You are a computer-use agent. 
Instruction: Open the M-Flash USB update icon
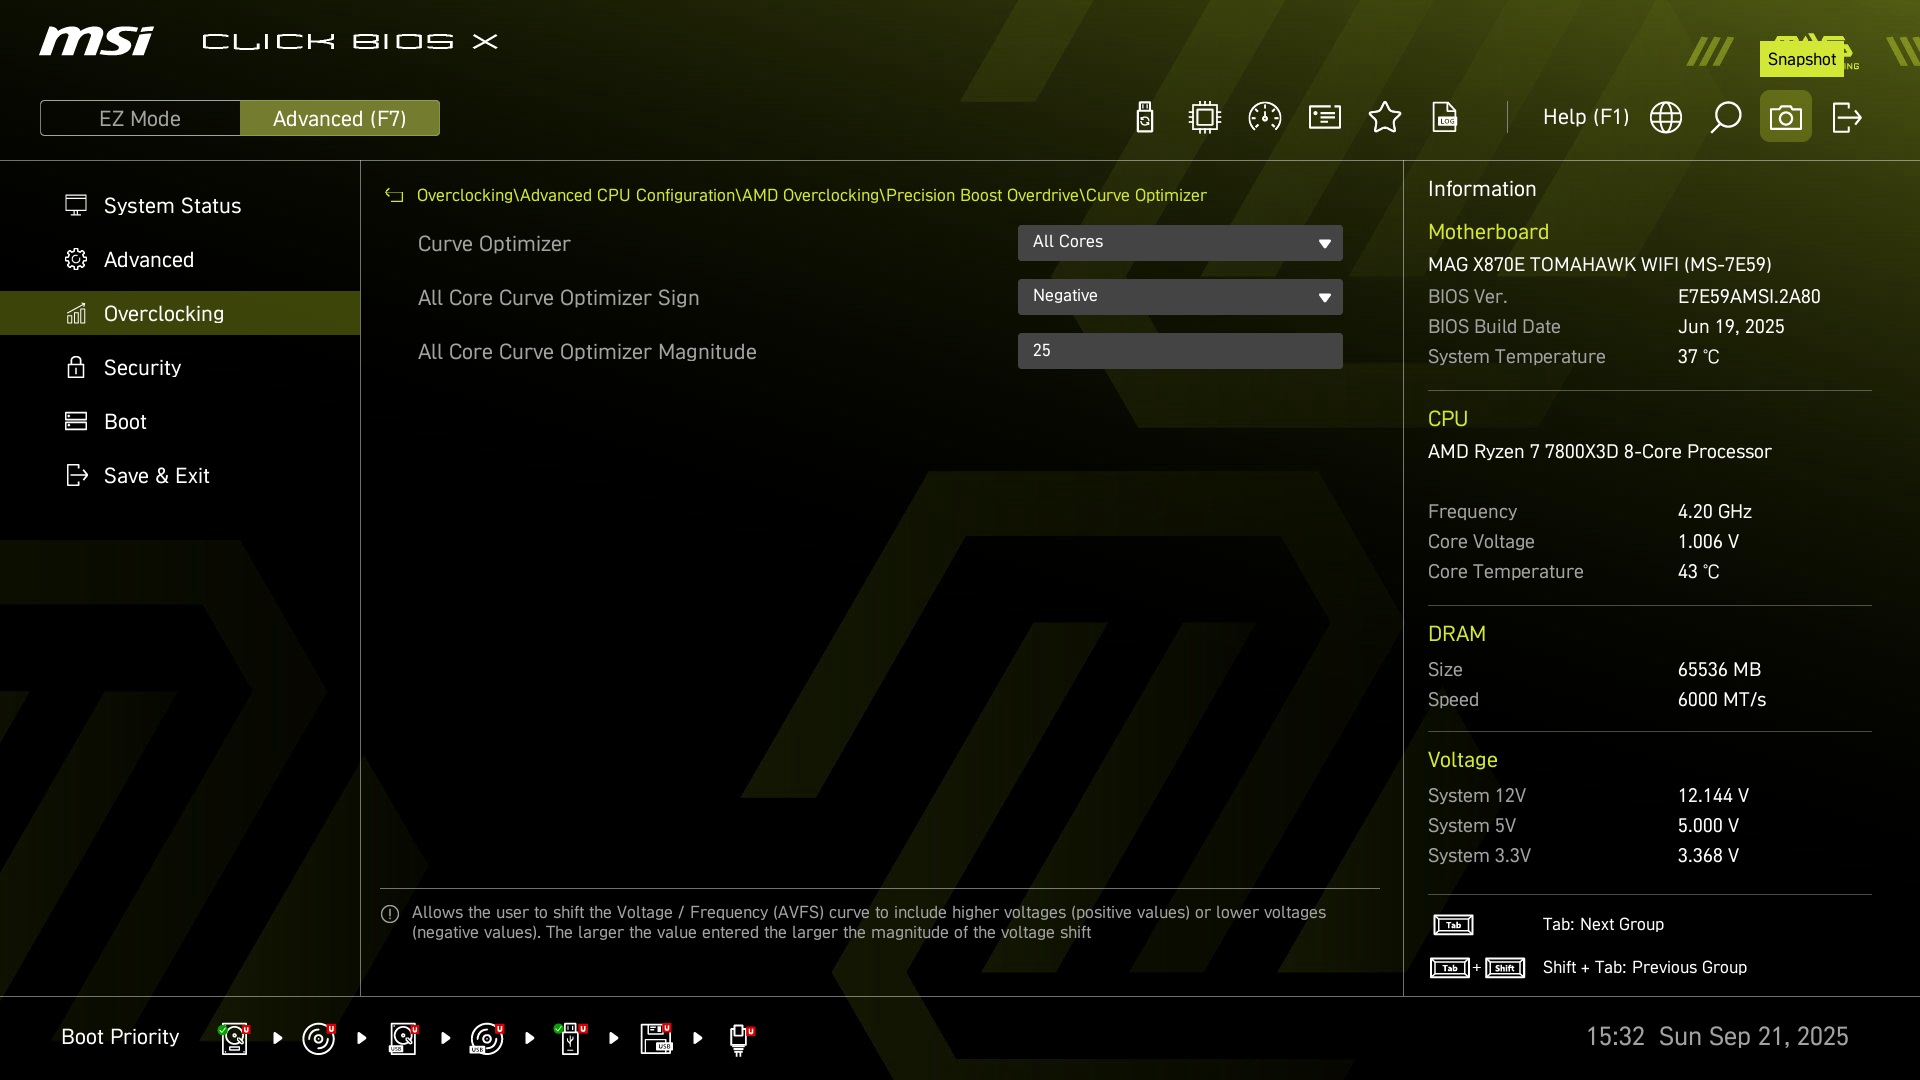[1145, 118]
